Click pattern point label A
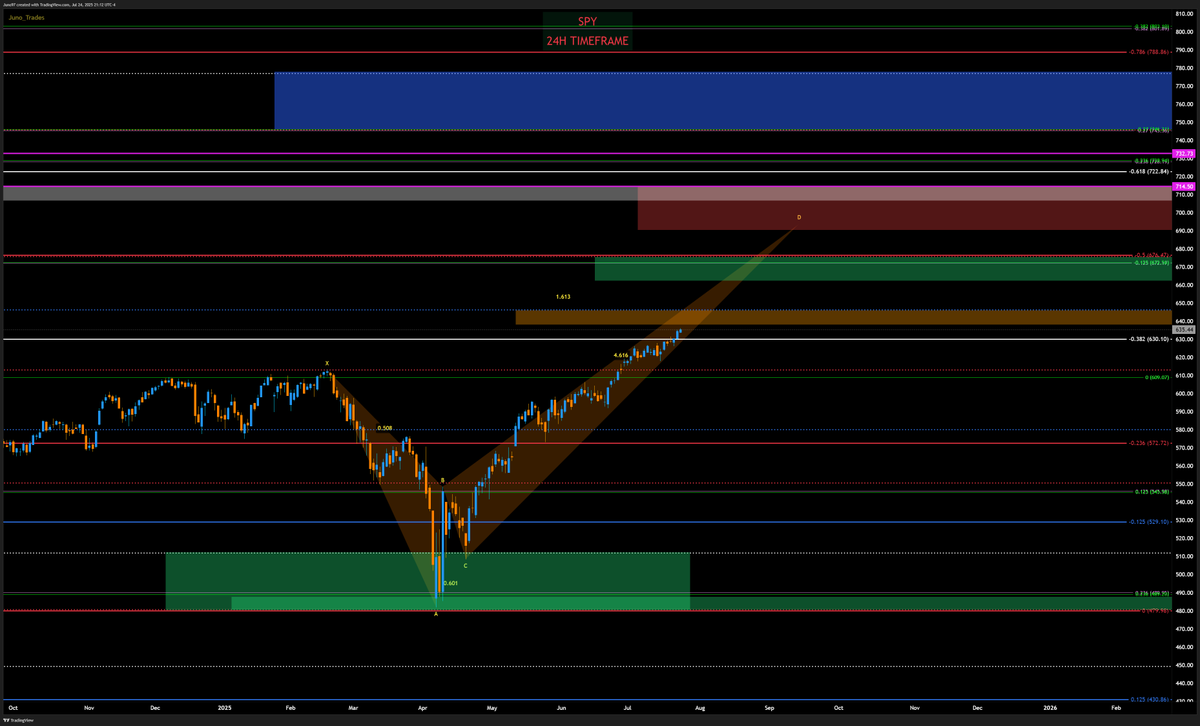The image size is (1200, 726). (436, 614)
